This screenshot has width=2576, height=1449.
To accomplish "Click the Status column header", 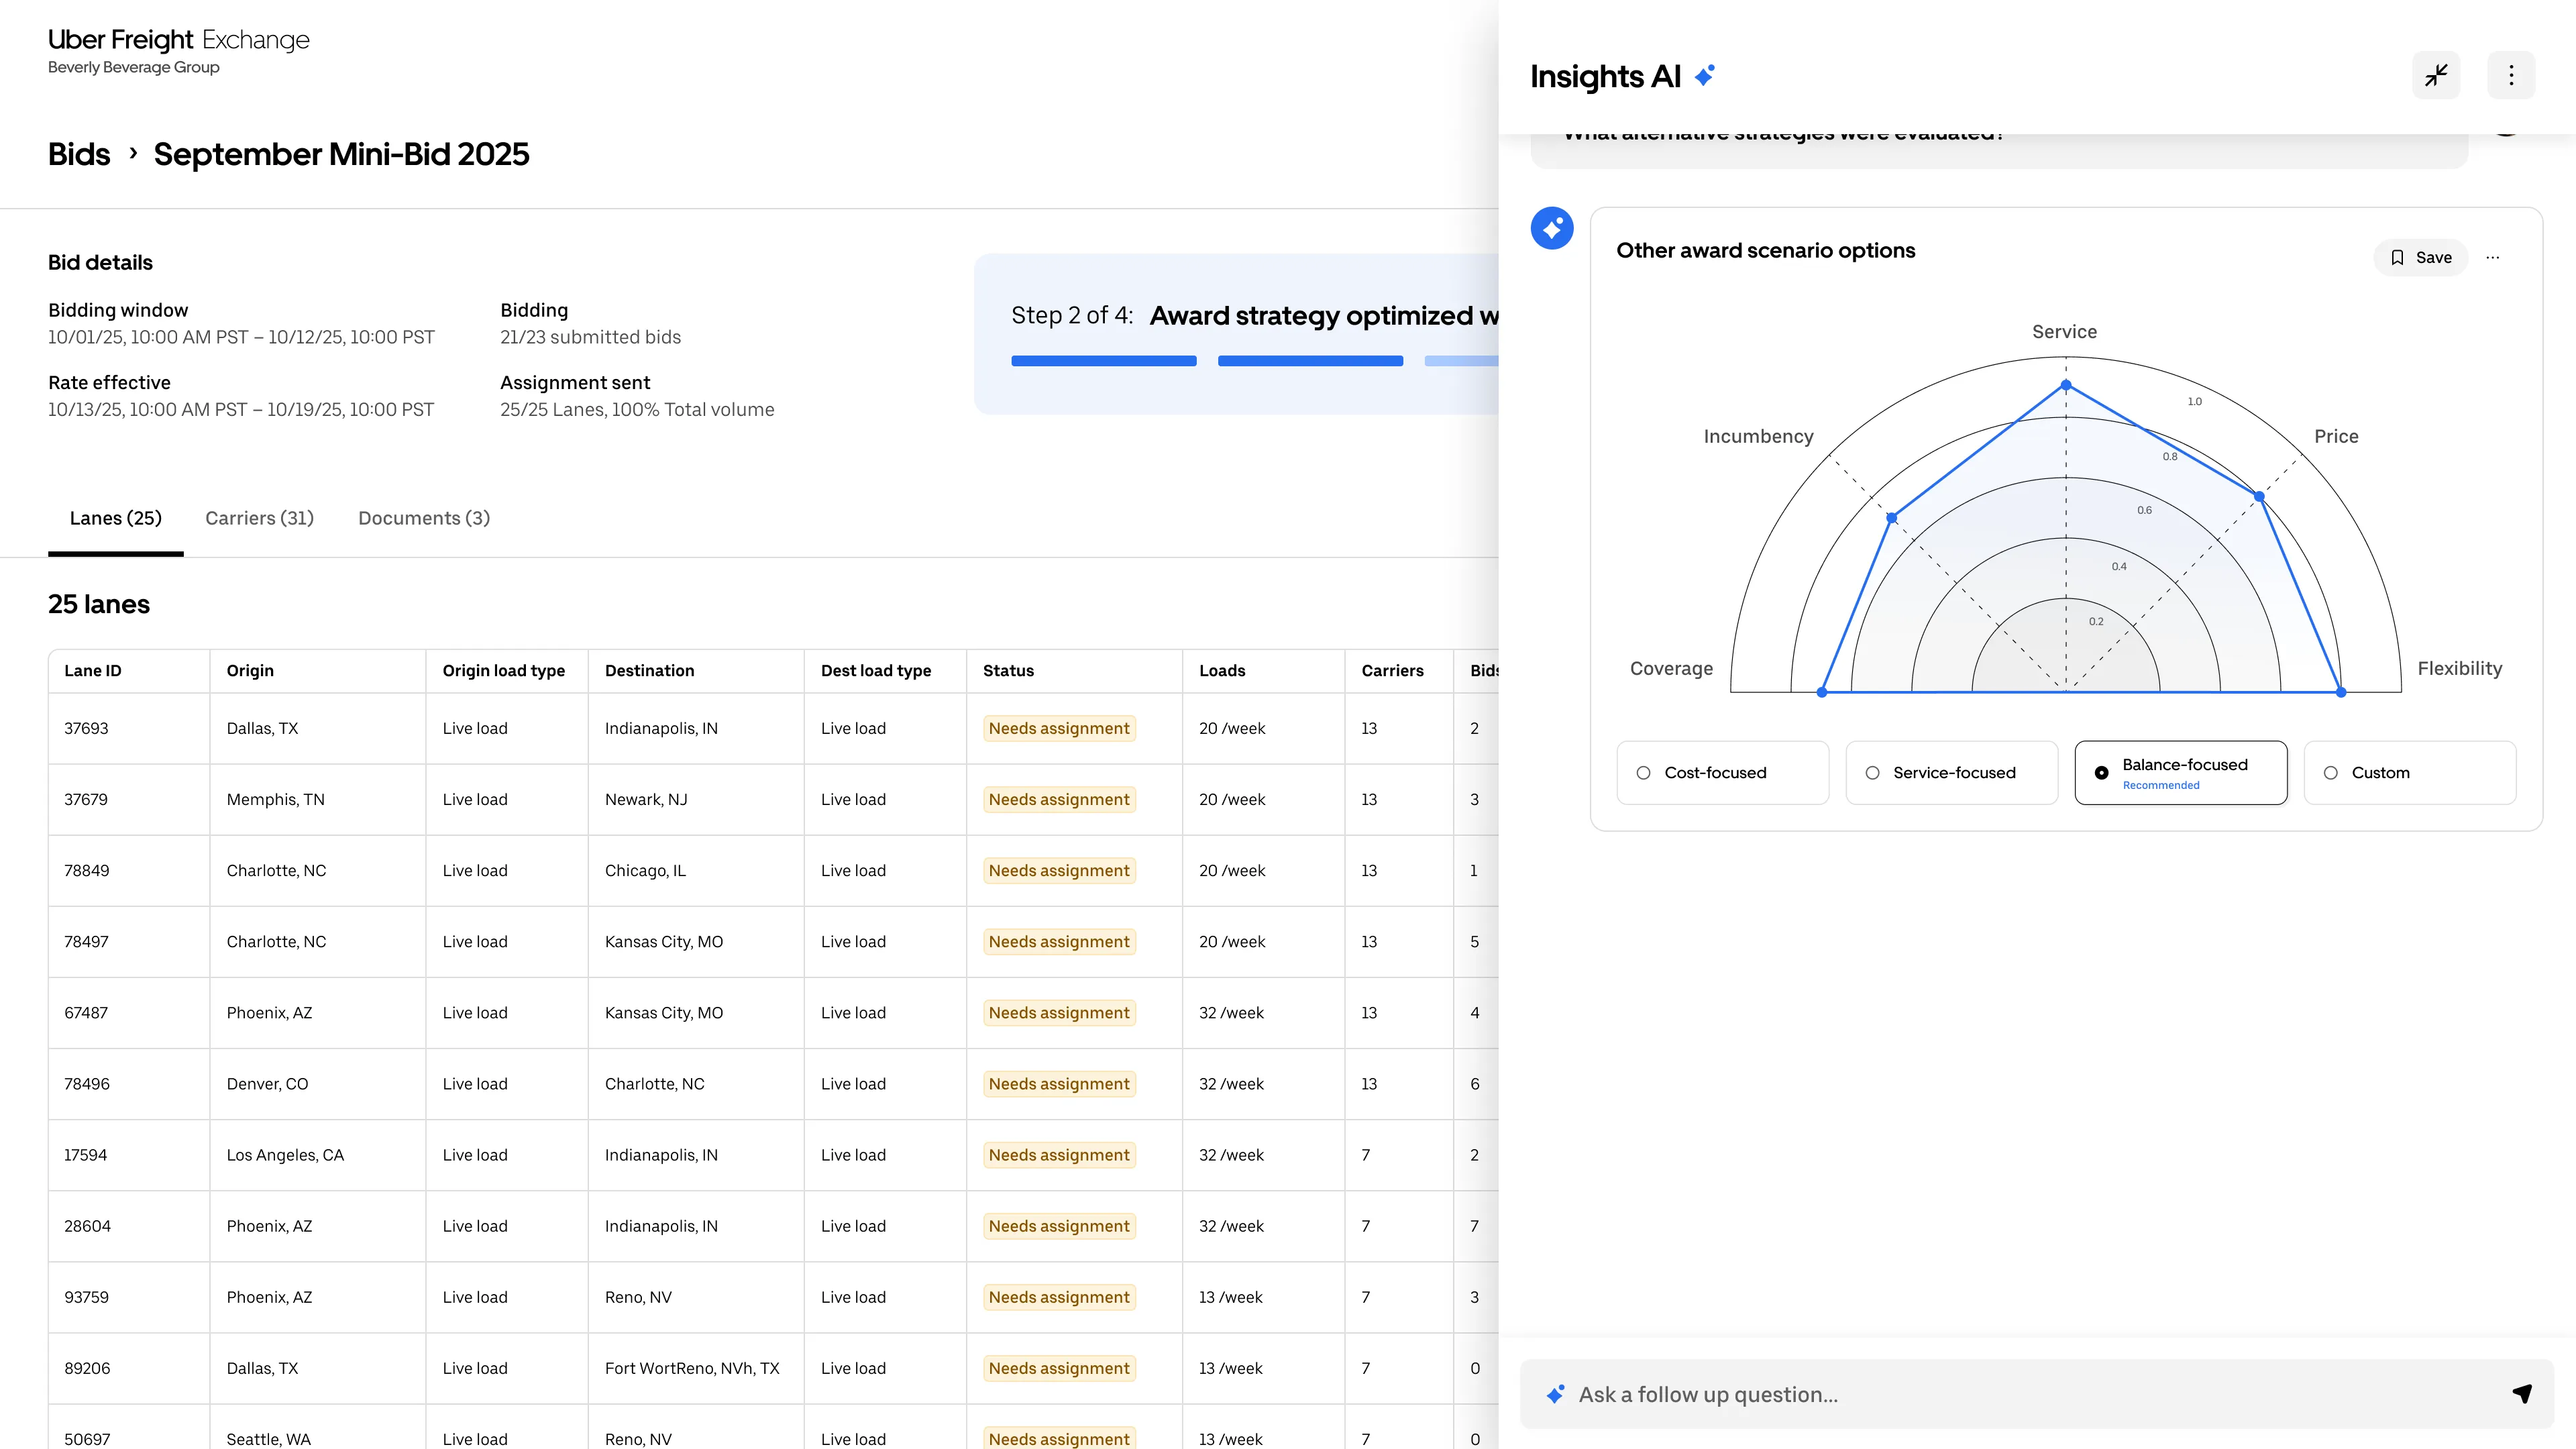I will pos(1008,671).
